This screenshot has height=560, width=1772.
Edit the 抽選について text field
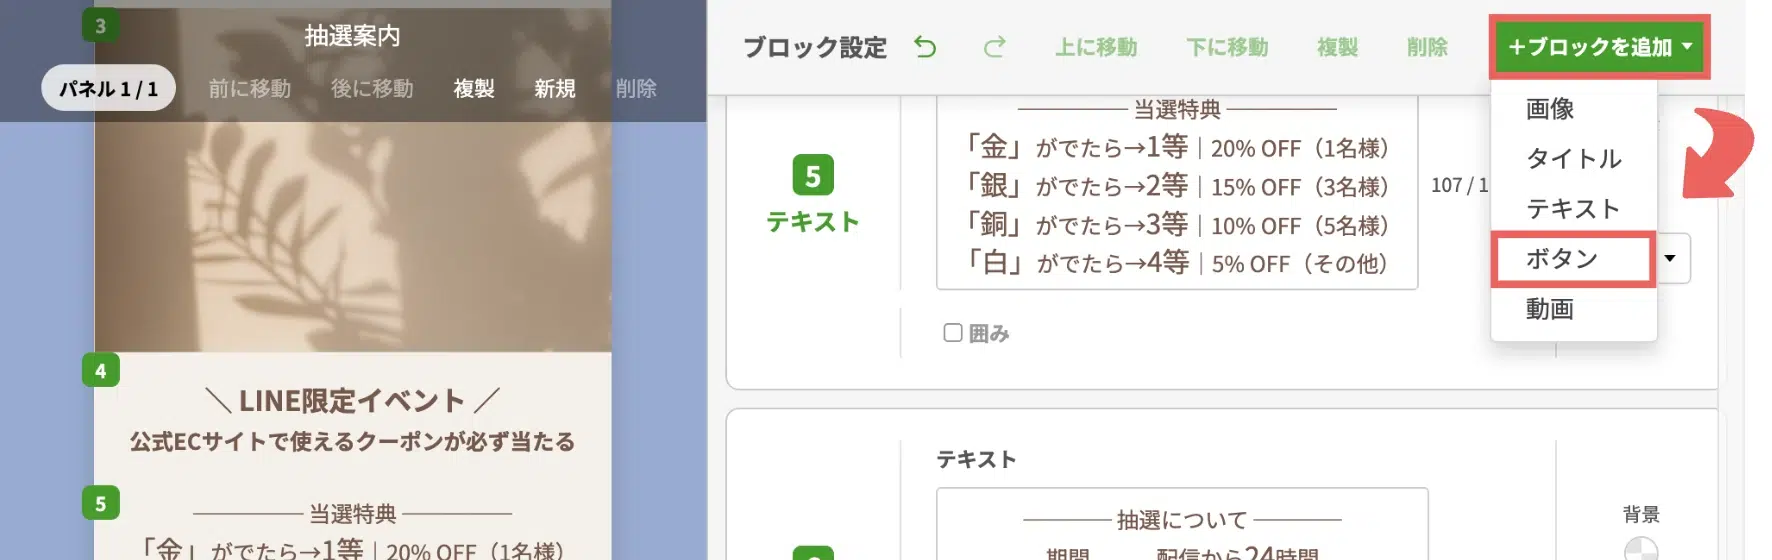point(1182,524)
